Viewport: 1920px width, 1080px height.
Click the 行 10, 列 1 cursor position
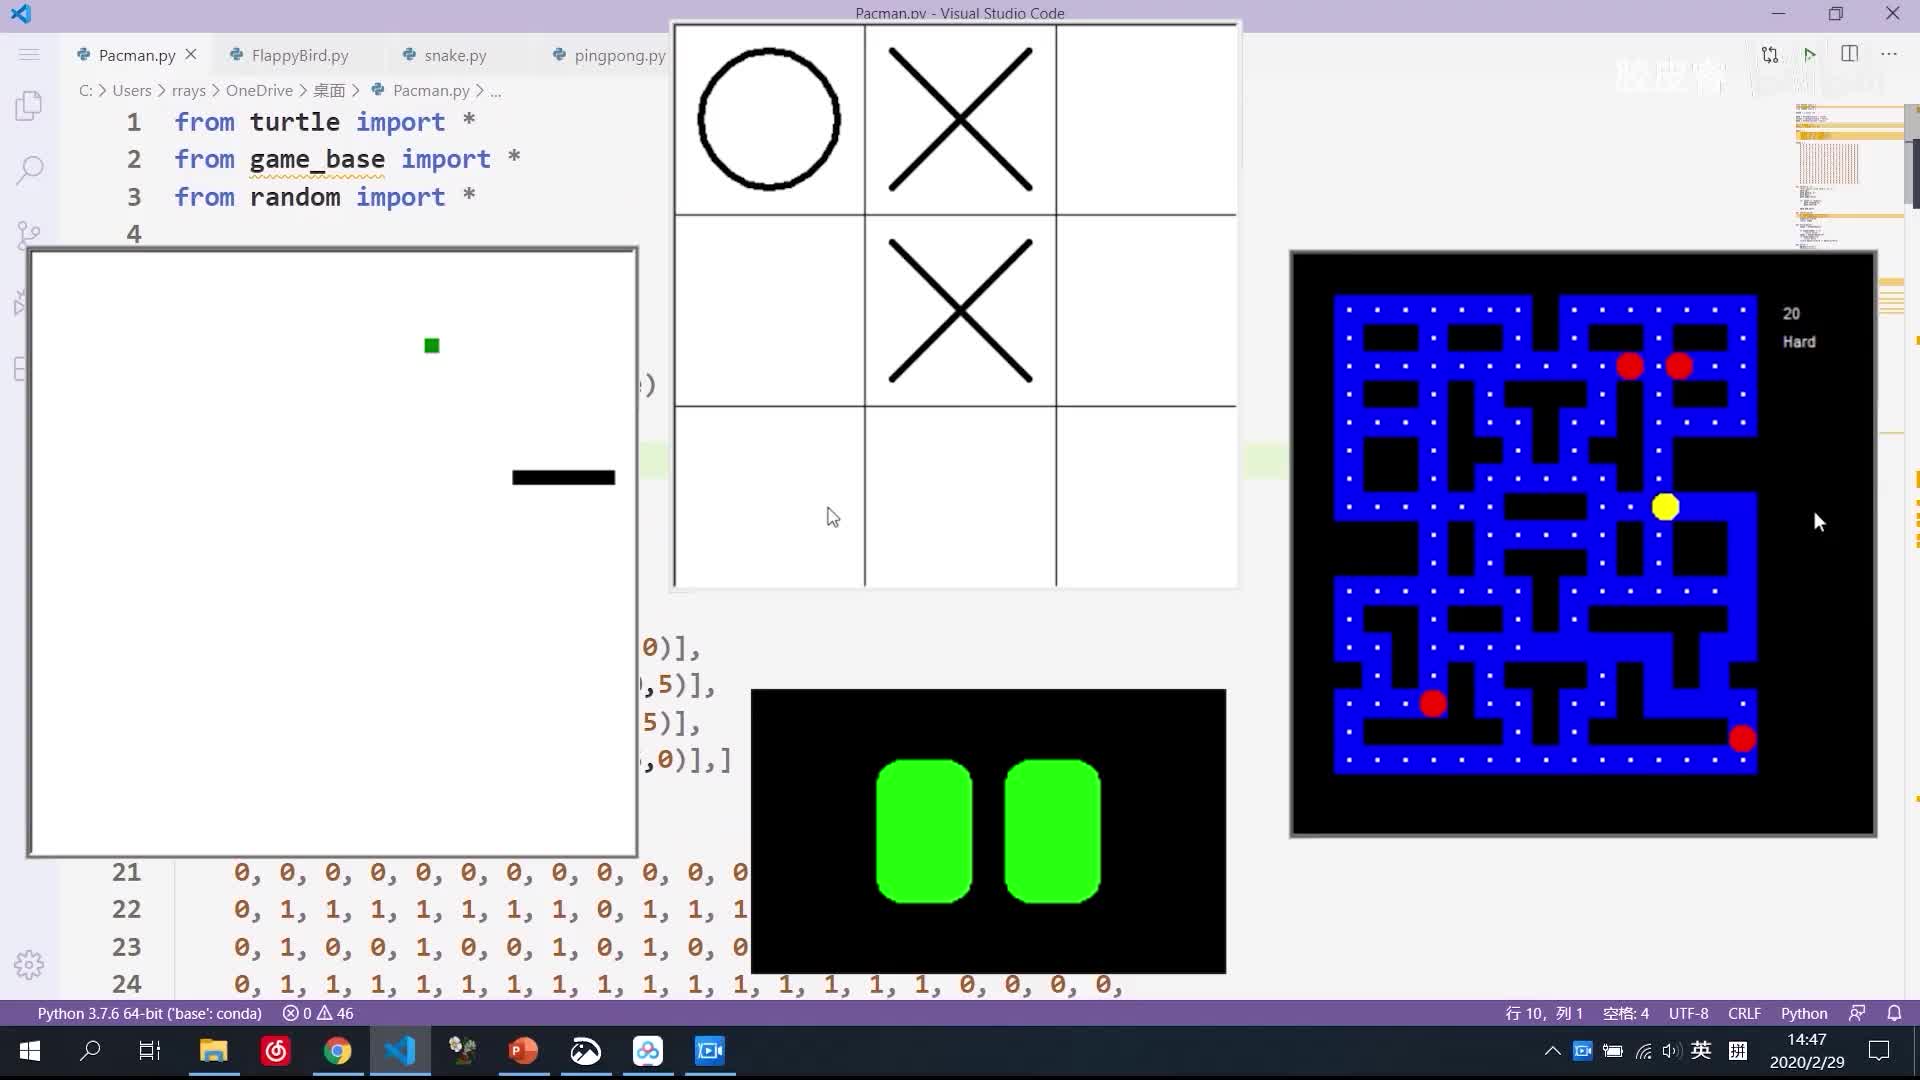(x=1544, y=1013)
